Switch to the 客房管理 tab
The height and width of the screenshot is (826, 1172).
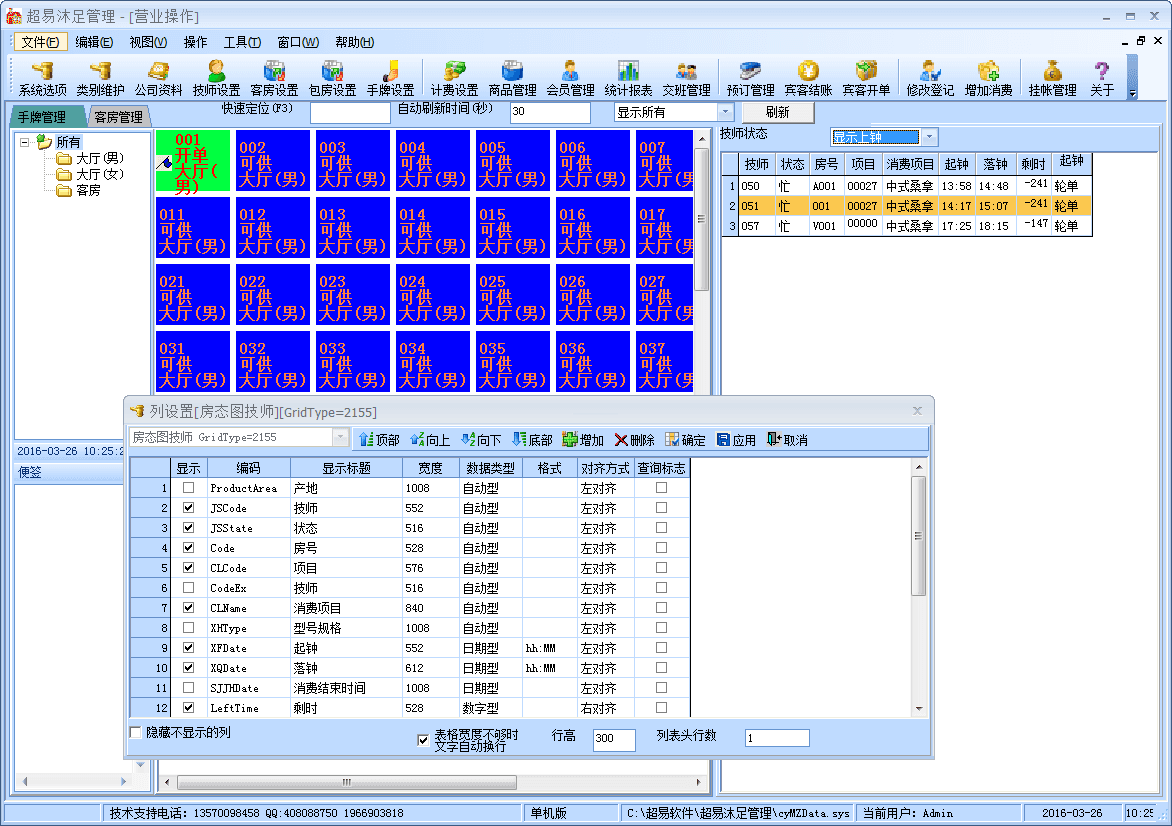coord(118,117)
